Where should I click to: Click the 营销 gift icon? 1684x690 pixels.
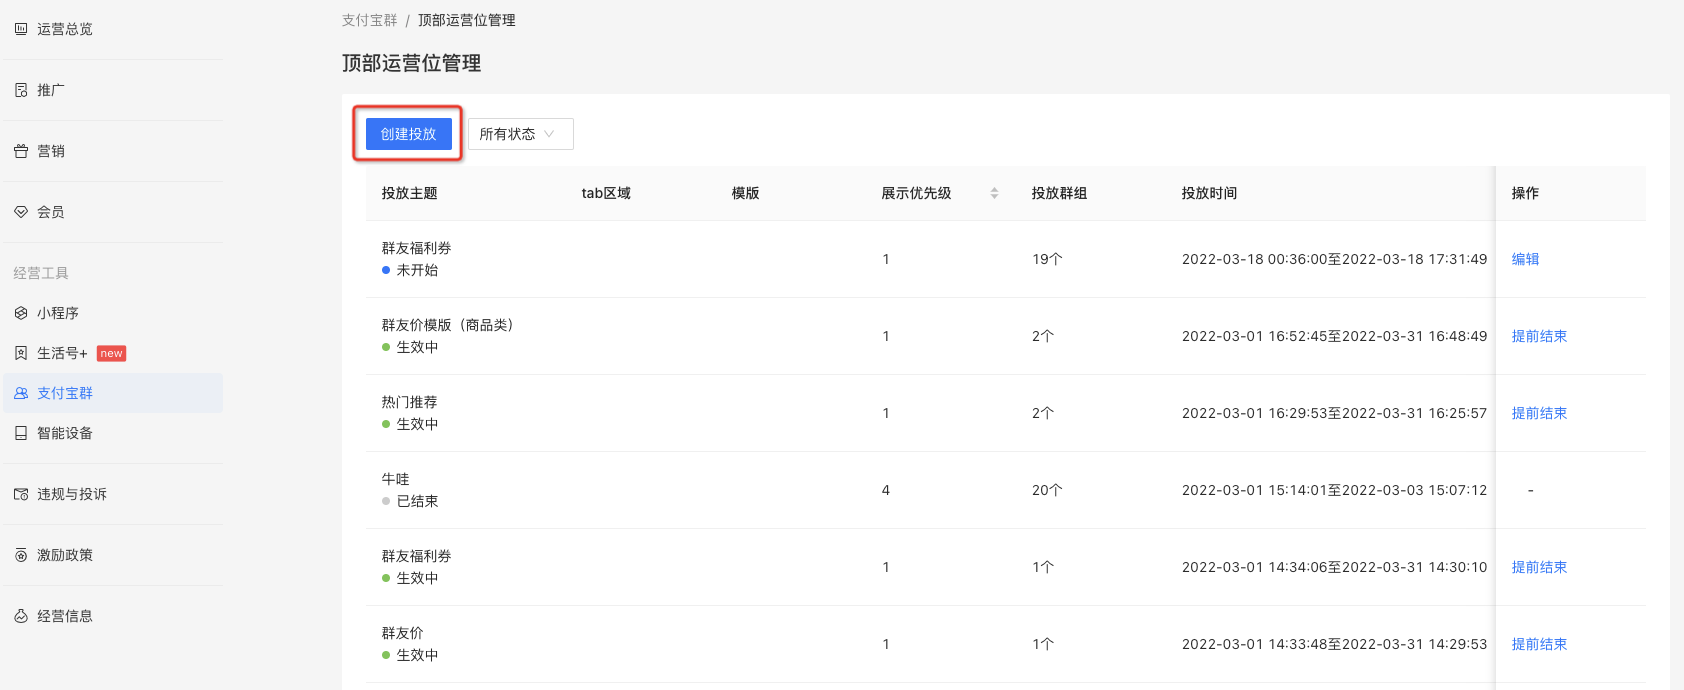(21, 151)
